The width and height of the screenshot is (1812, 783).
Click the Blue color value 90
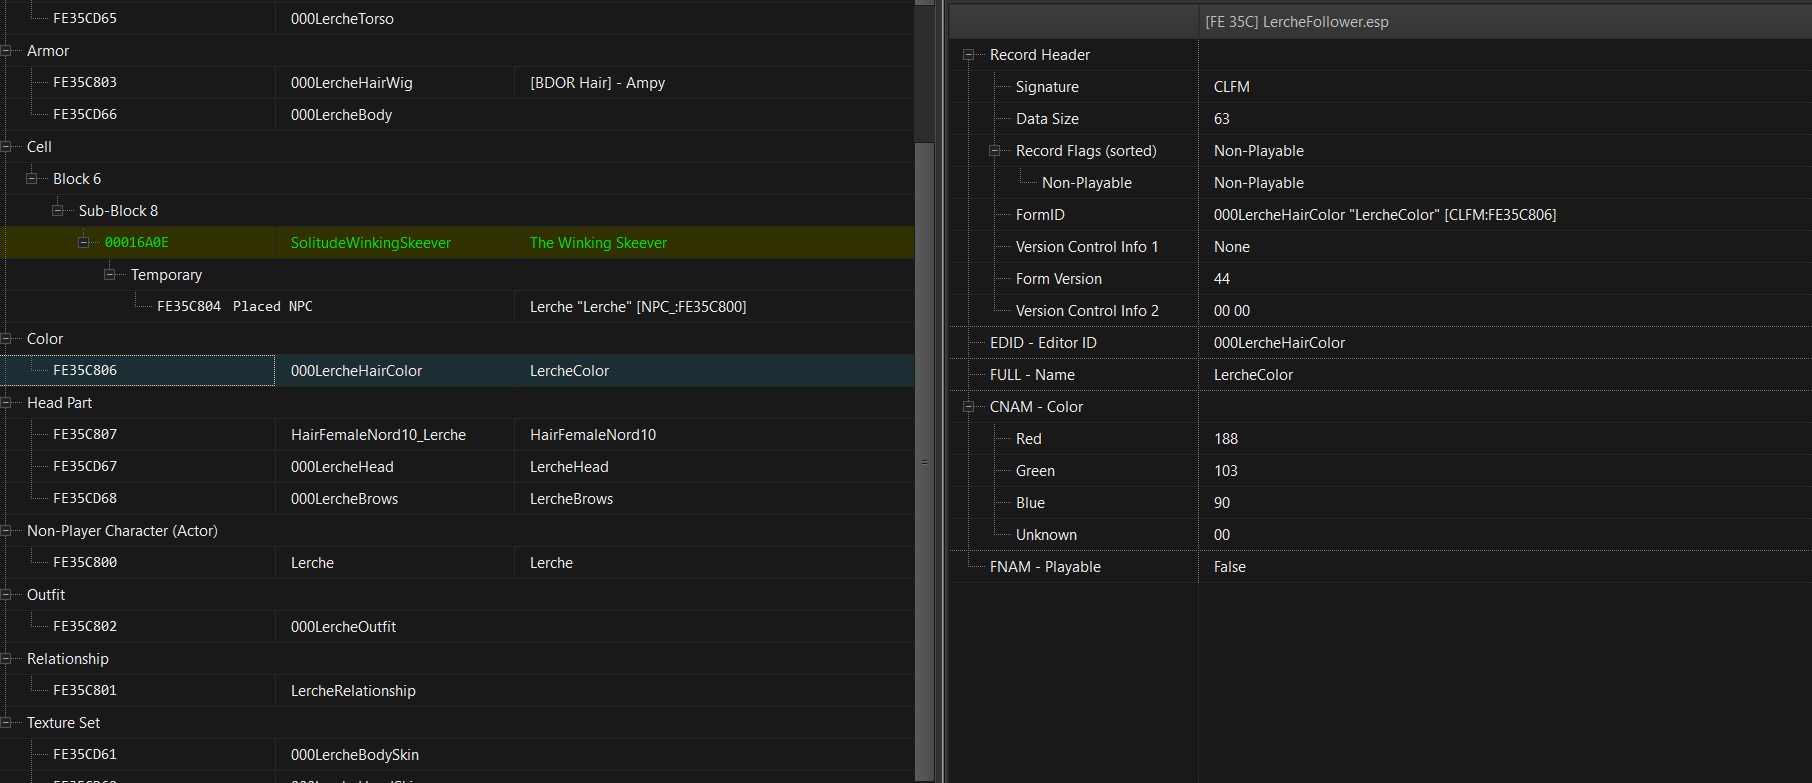point(1222,503)
